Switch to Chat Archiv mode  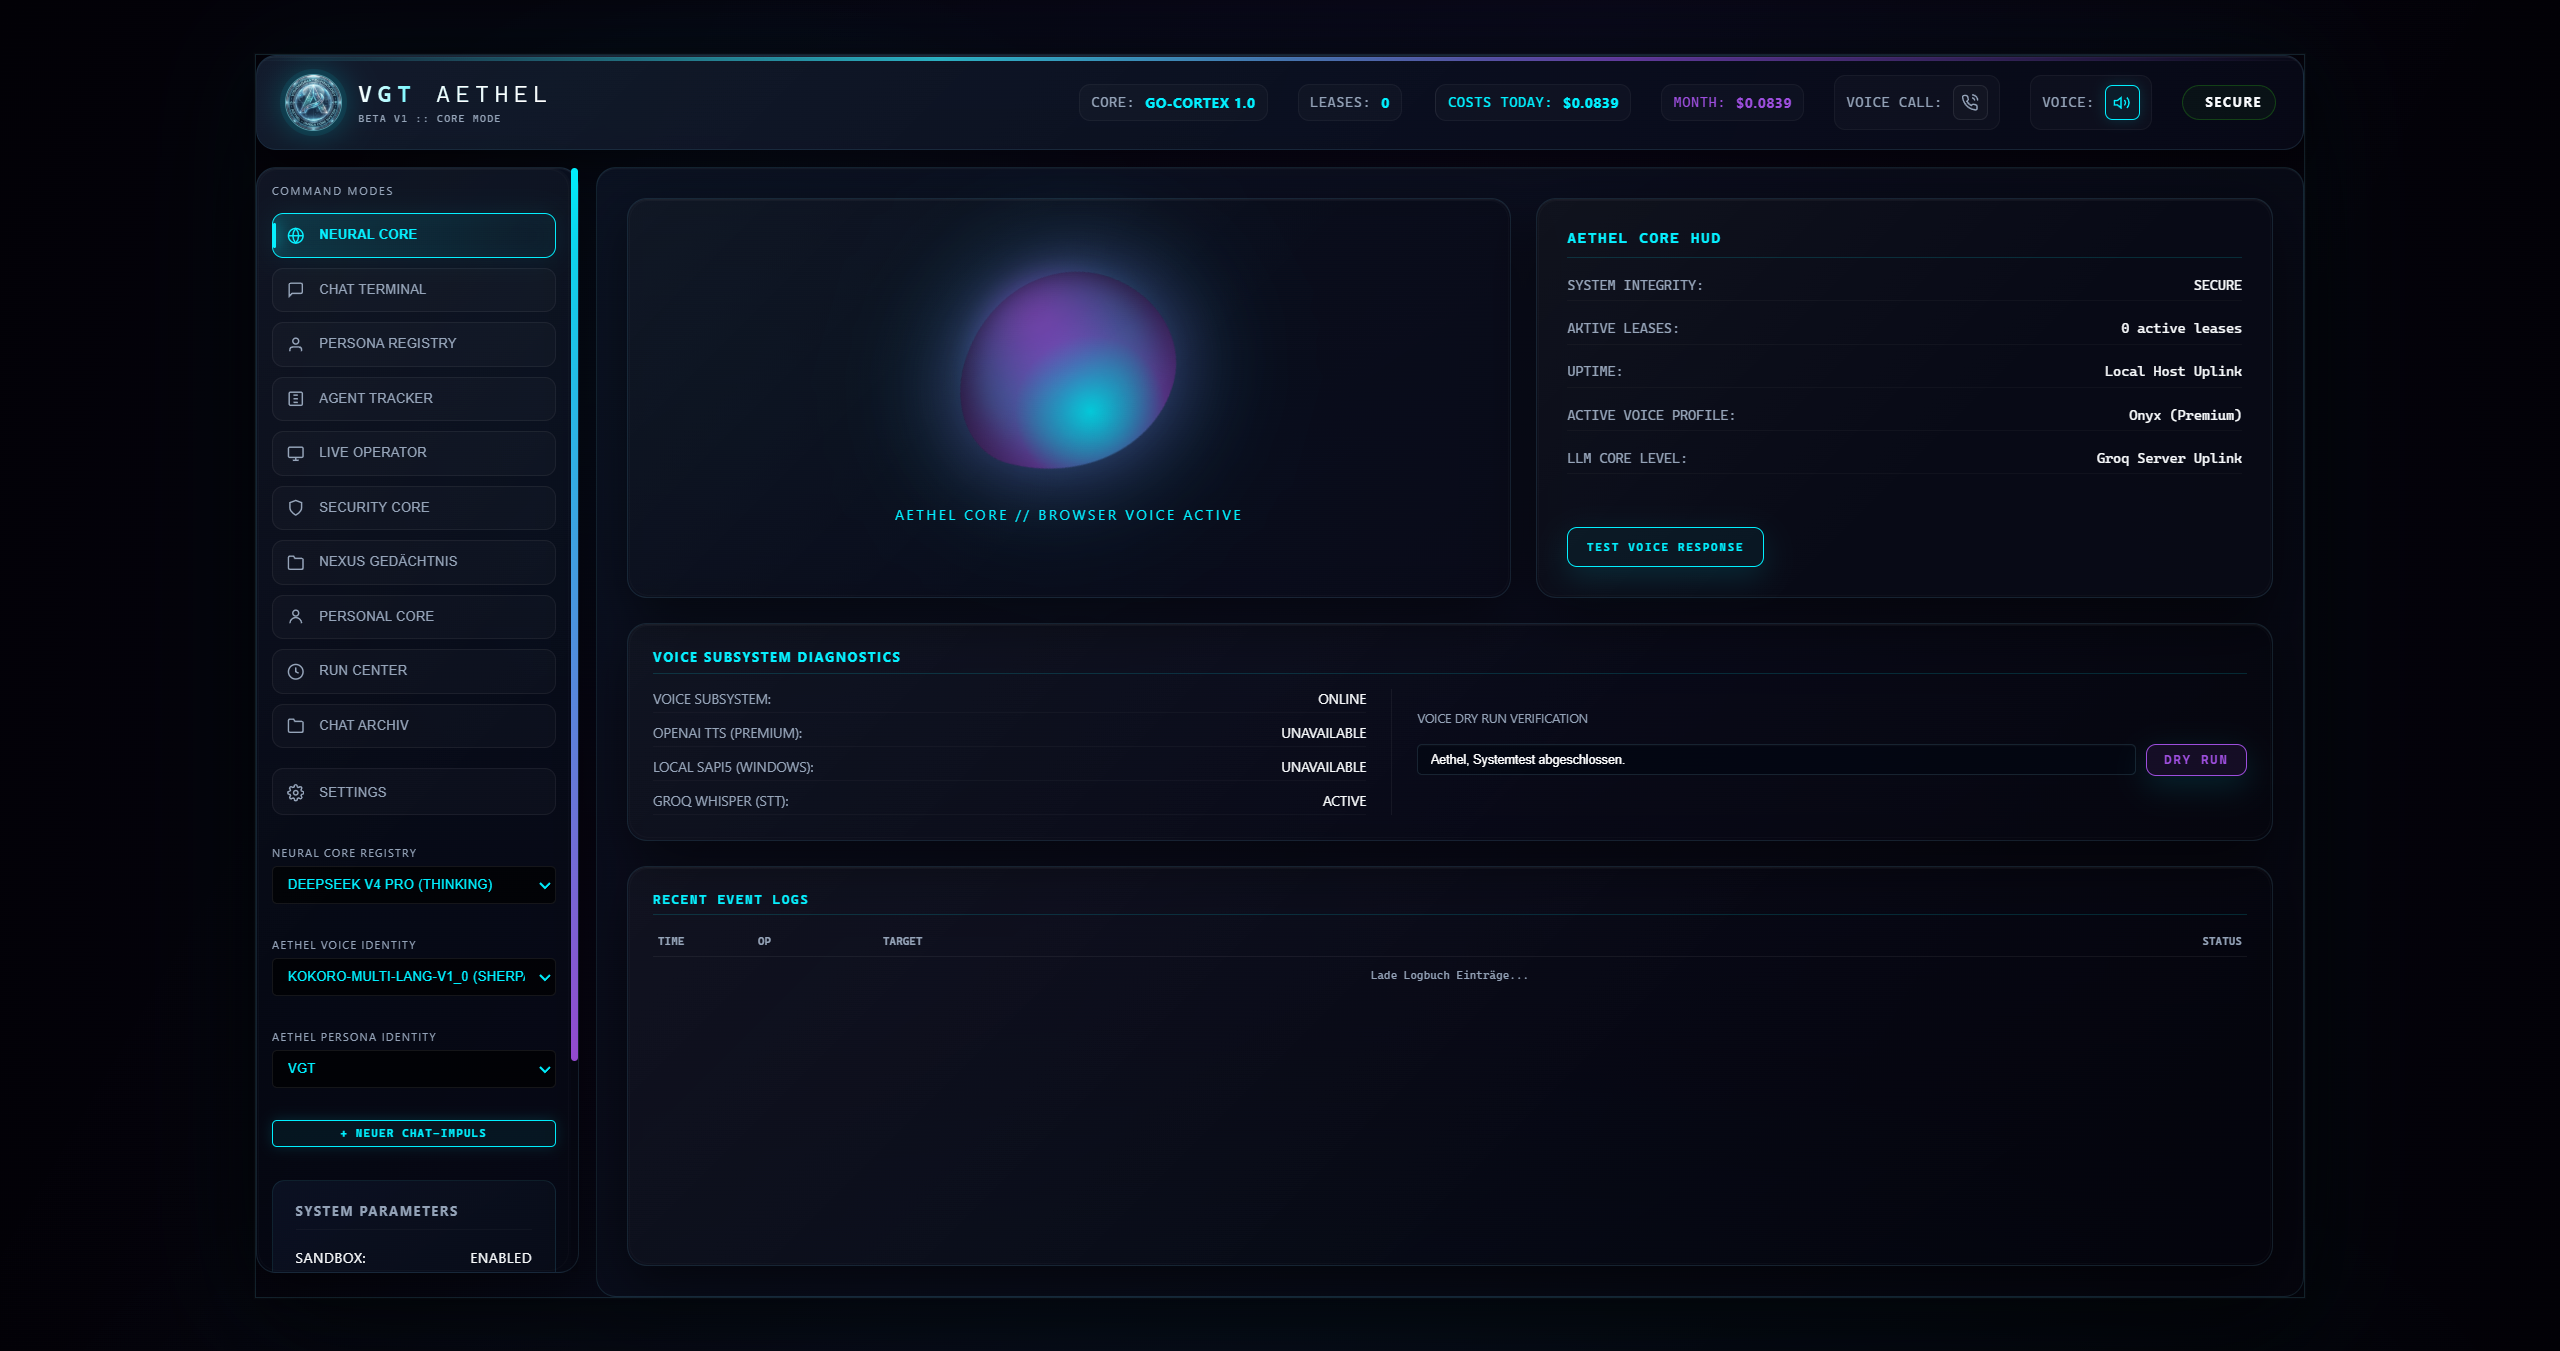click(414, 726)
